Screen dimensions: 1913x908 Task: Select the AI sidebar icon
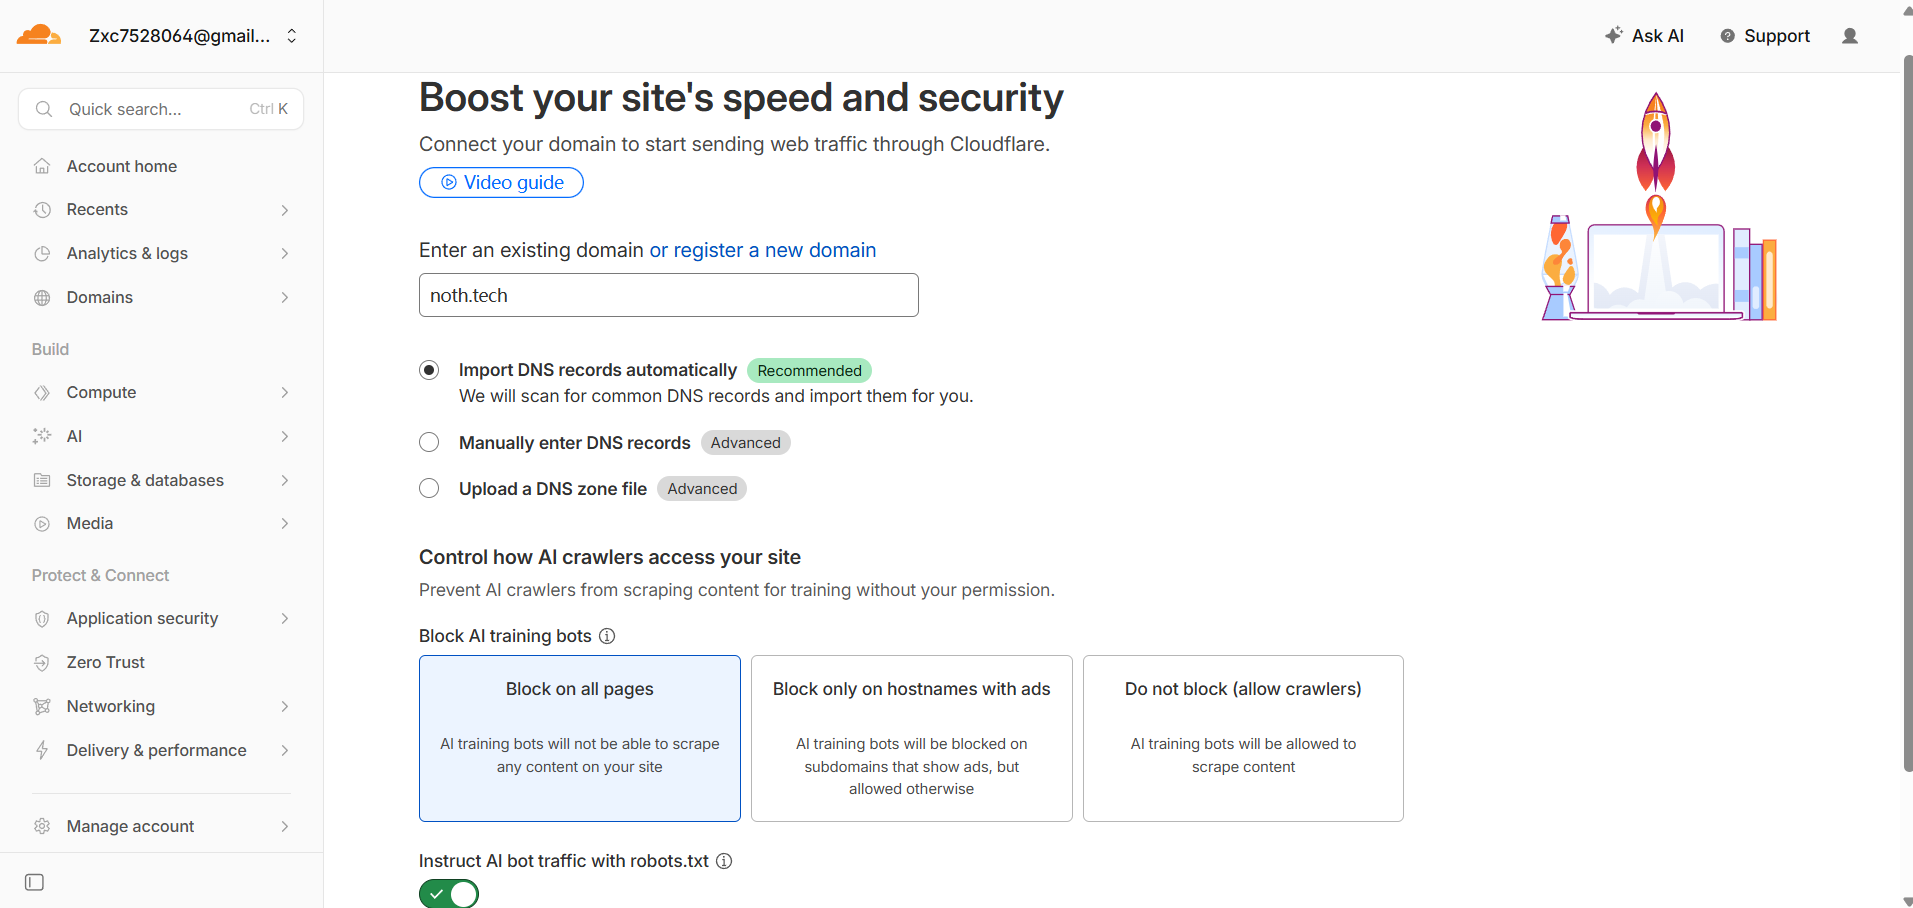(41, 436)
